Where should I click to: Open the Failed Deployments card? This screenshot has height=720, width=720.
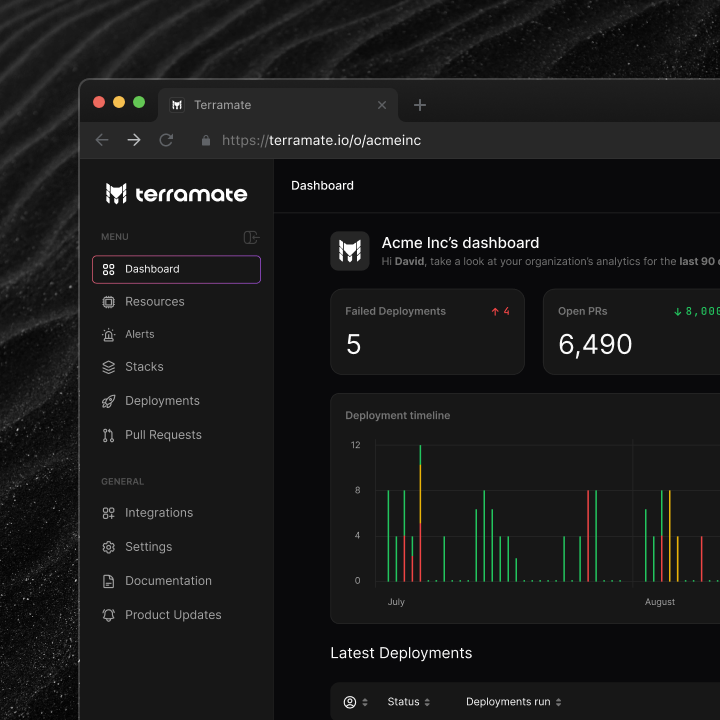(x=427, y=332)
